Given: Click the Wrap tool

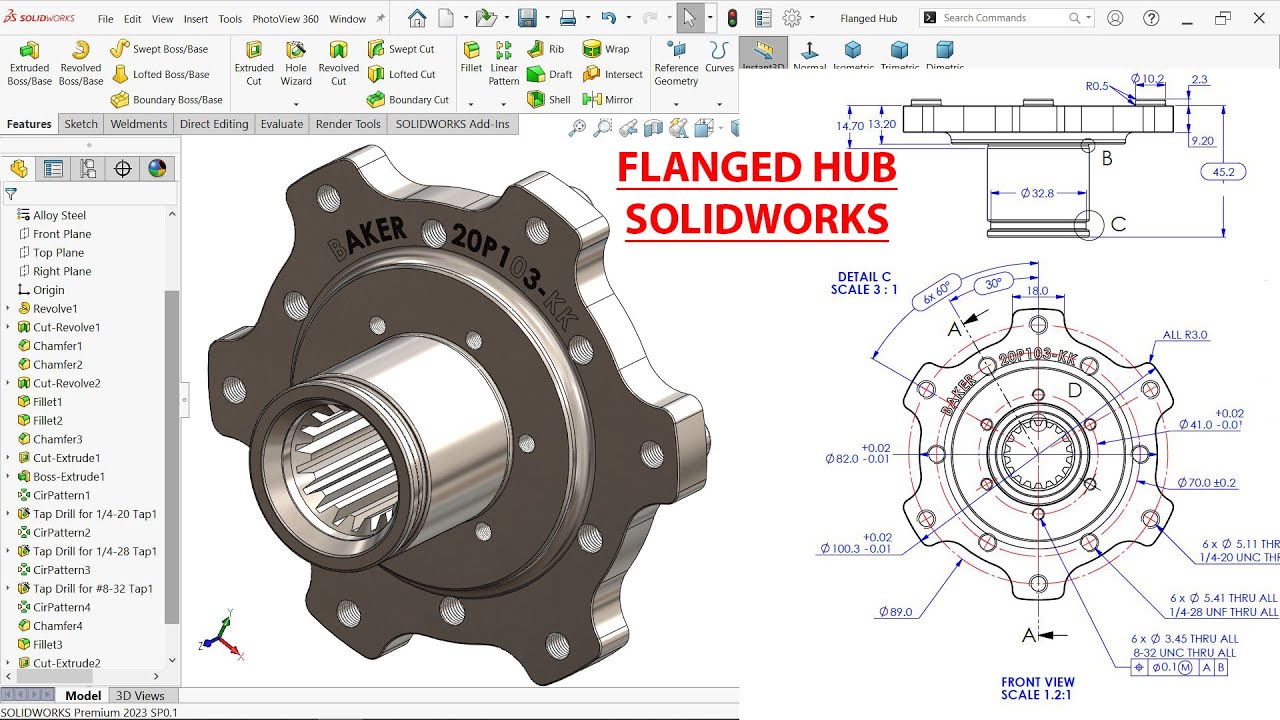Looking at the screenshot, I should pos(606,48).
